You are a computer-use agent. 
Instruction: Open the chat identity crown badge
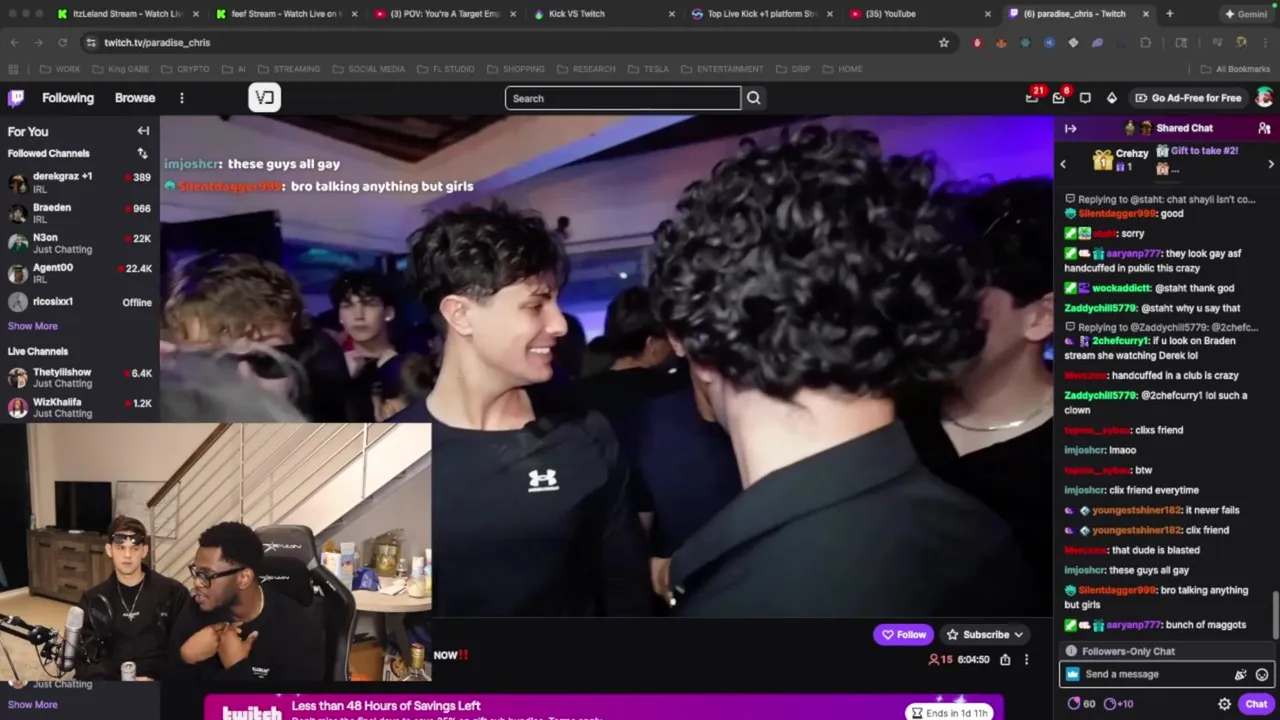click(1072, 674)
